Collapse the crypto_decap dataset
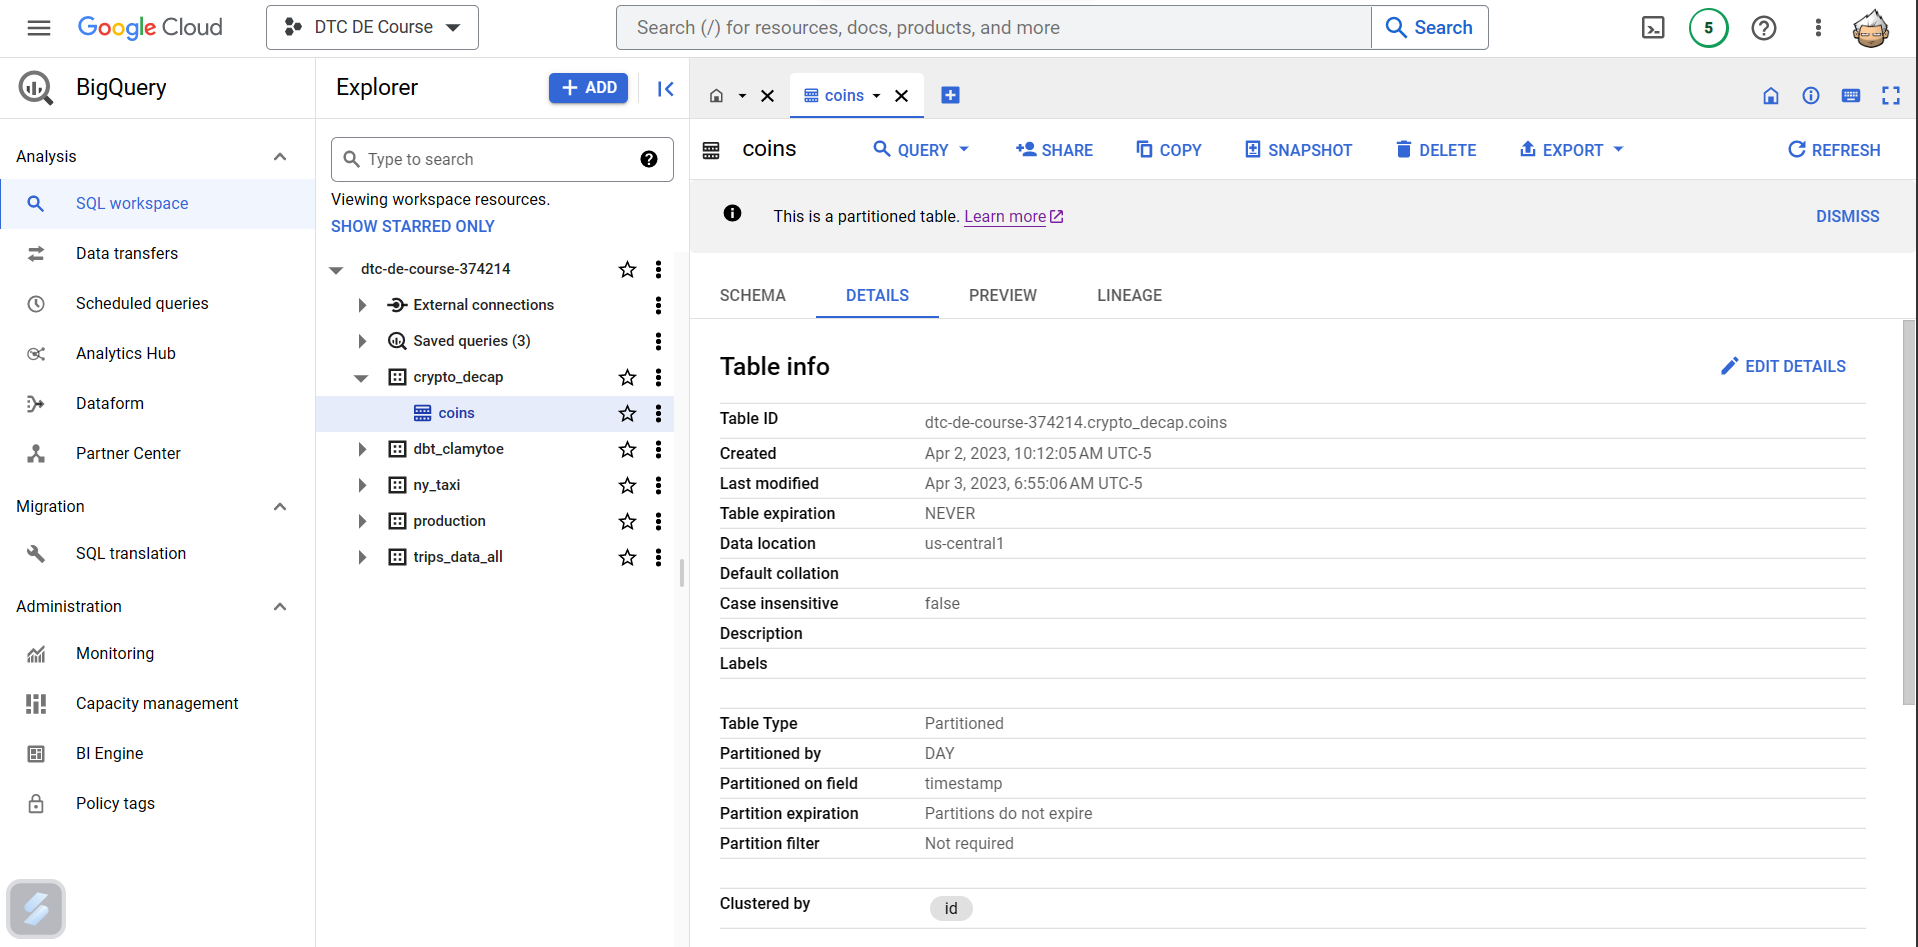The width and height of the screenshot is (1918, 947). point(361,377)
